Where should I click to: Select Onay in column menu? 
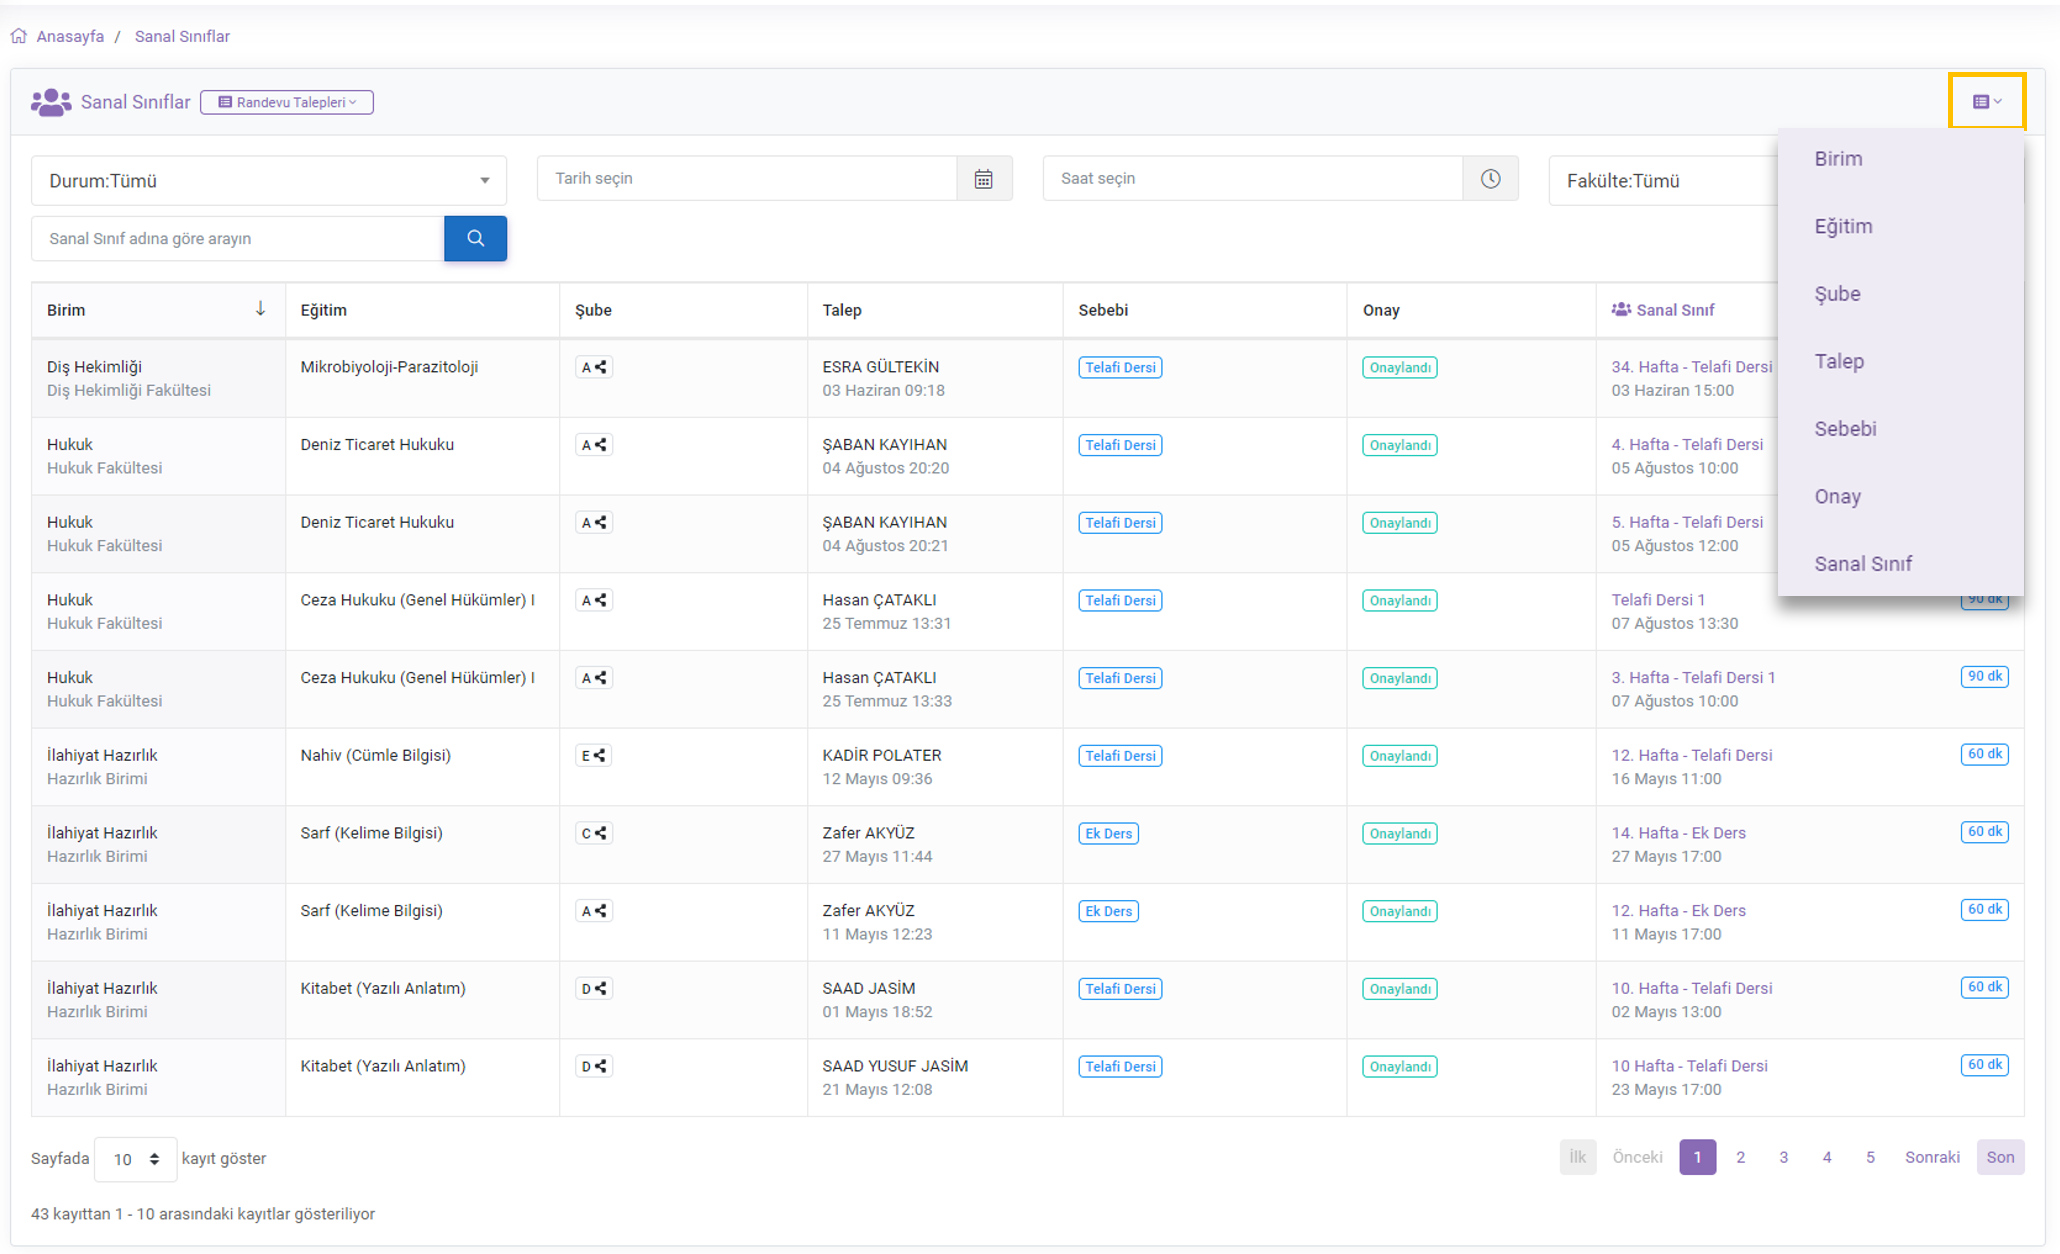tap(1837, 496)
